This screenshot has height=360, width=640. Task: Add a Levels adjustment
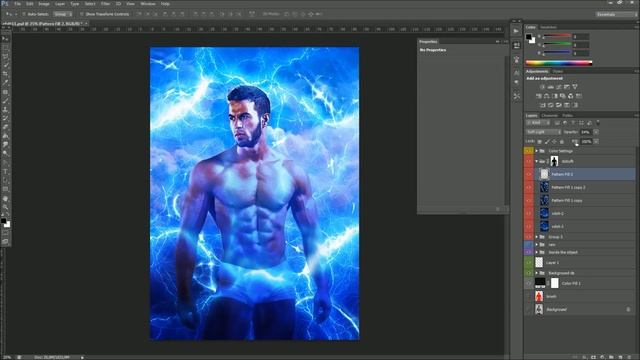pyautogui.click(x=551, y=87)
